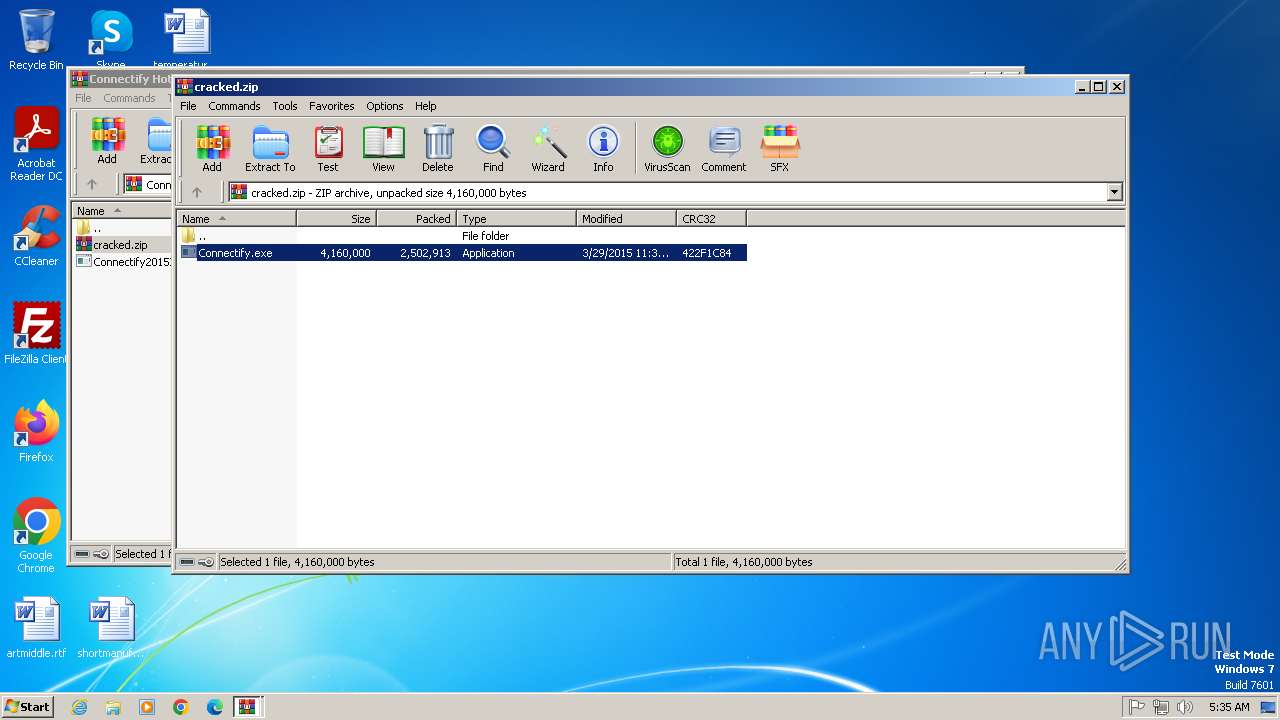Click WinRAR taskbar button
The image size is (1280, 720).
point(248,707)
